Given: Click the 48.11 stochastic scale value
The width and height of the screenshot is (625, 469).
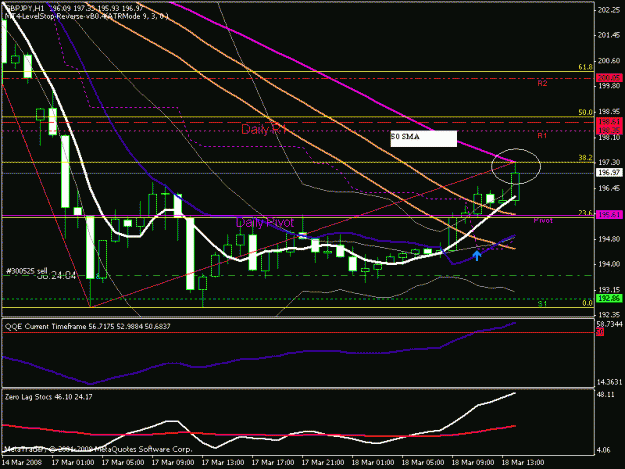Looking at the screenshot, I should click(x=606, y=394).
